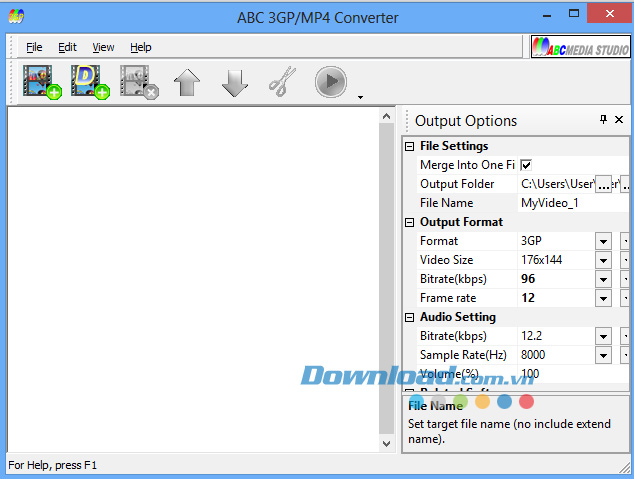Viewport: 634px width, 479px height.
Task: Click the 3GP app icon in title bar
Action: click(16, 16)
